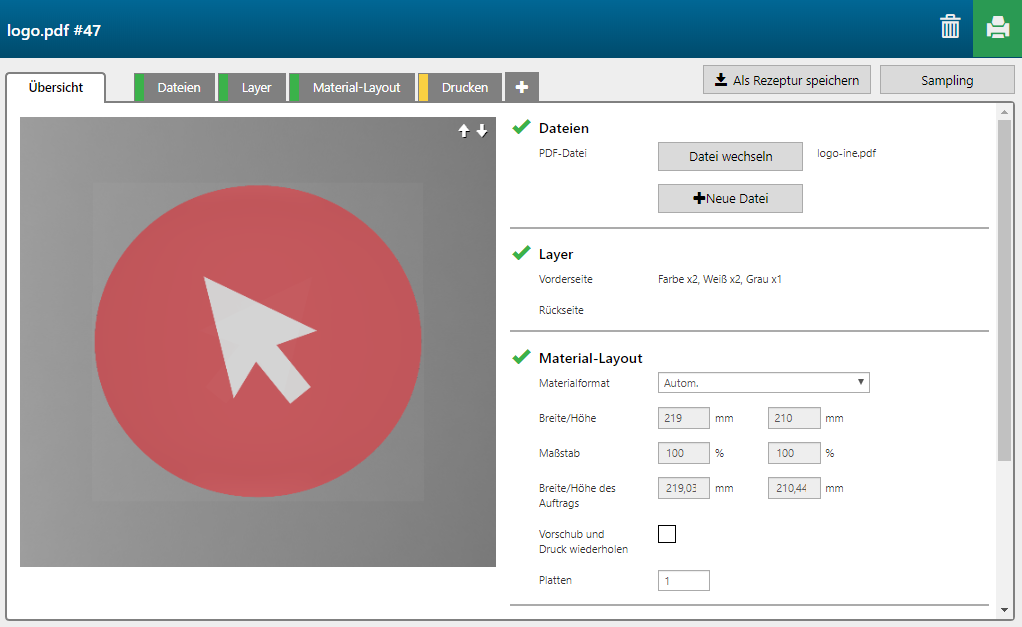
Task: Open the Layer tab
Action: click(256, 88)
